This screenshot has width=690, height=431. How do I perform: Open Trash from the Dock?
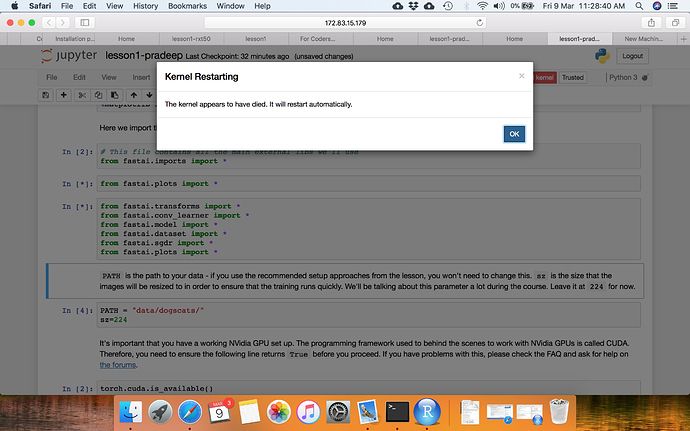559,412
